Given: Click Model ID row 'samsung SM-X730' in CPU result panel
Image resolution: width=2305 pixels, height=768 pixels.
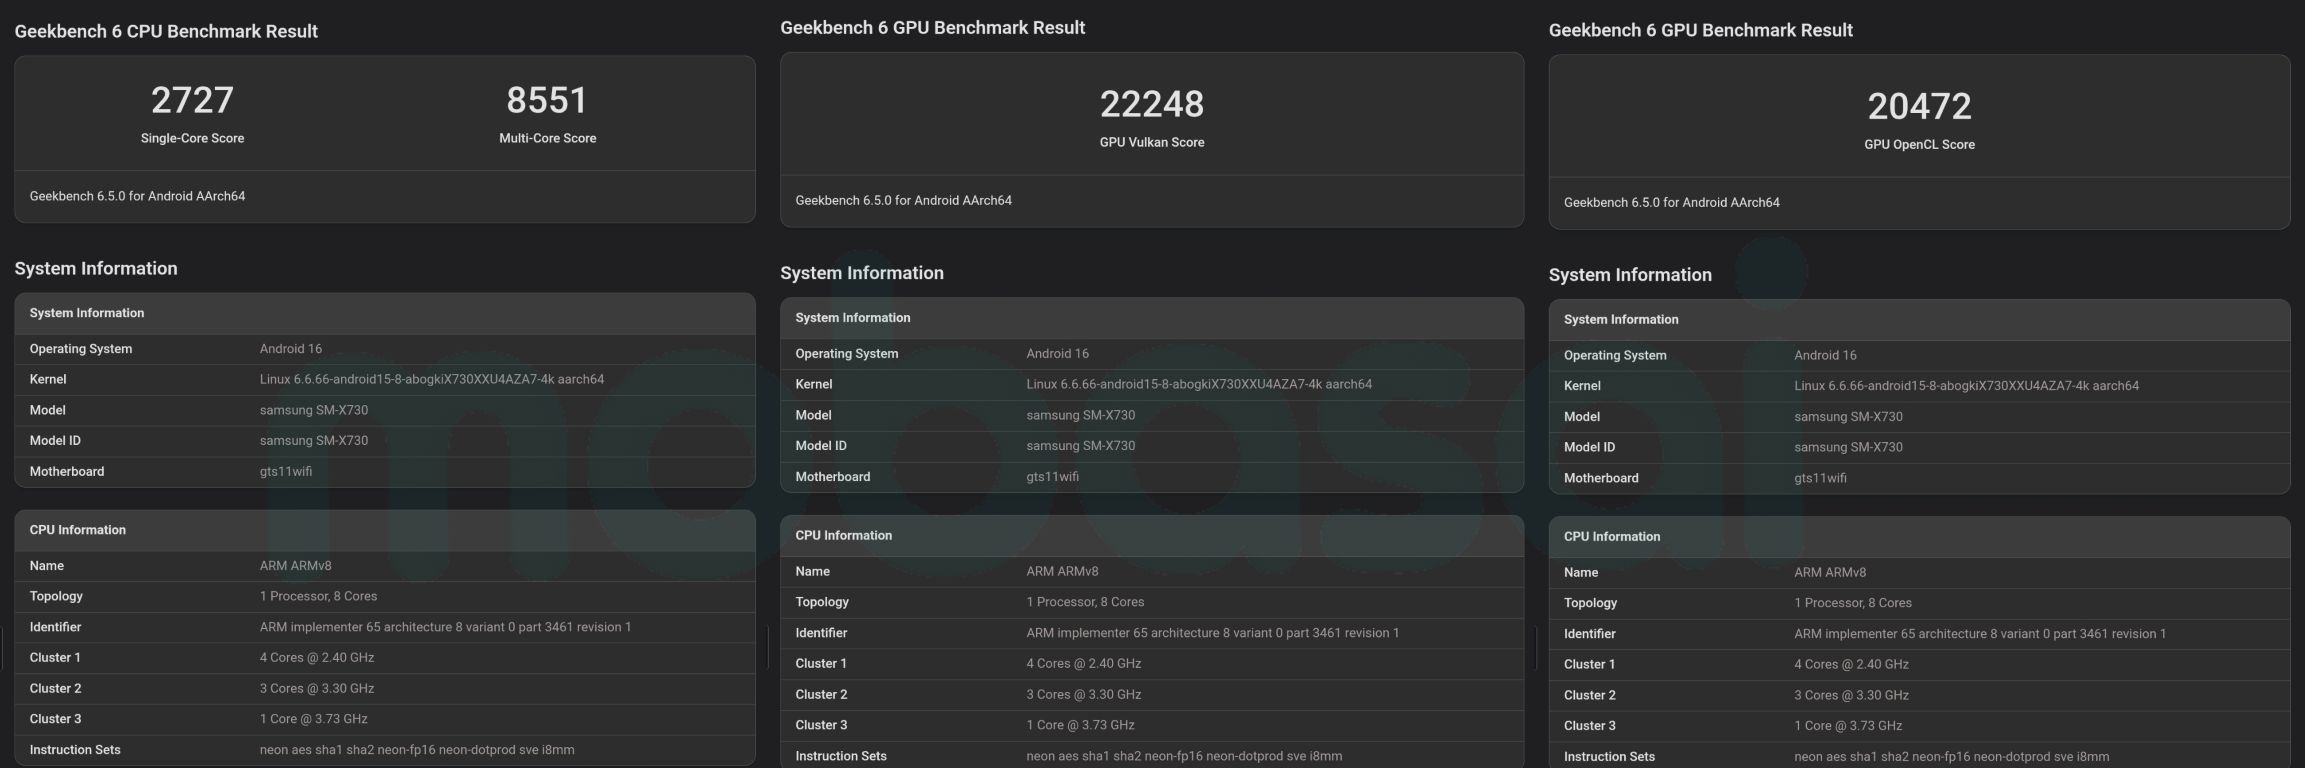Looking at the screenshot, I should coord(314,440).
